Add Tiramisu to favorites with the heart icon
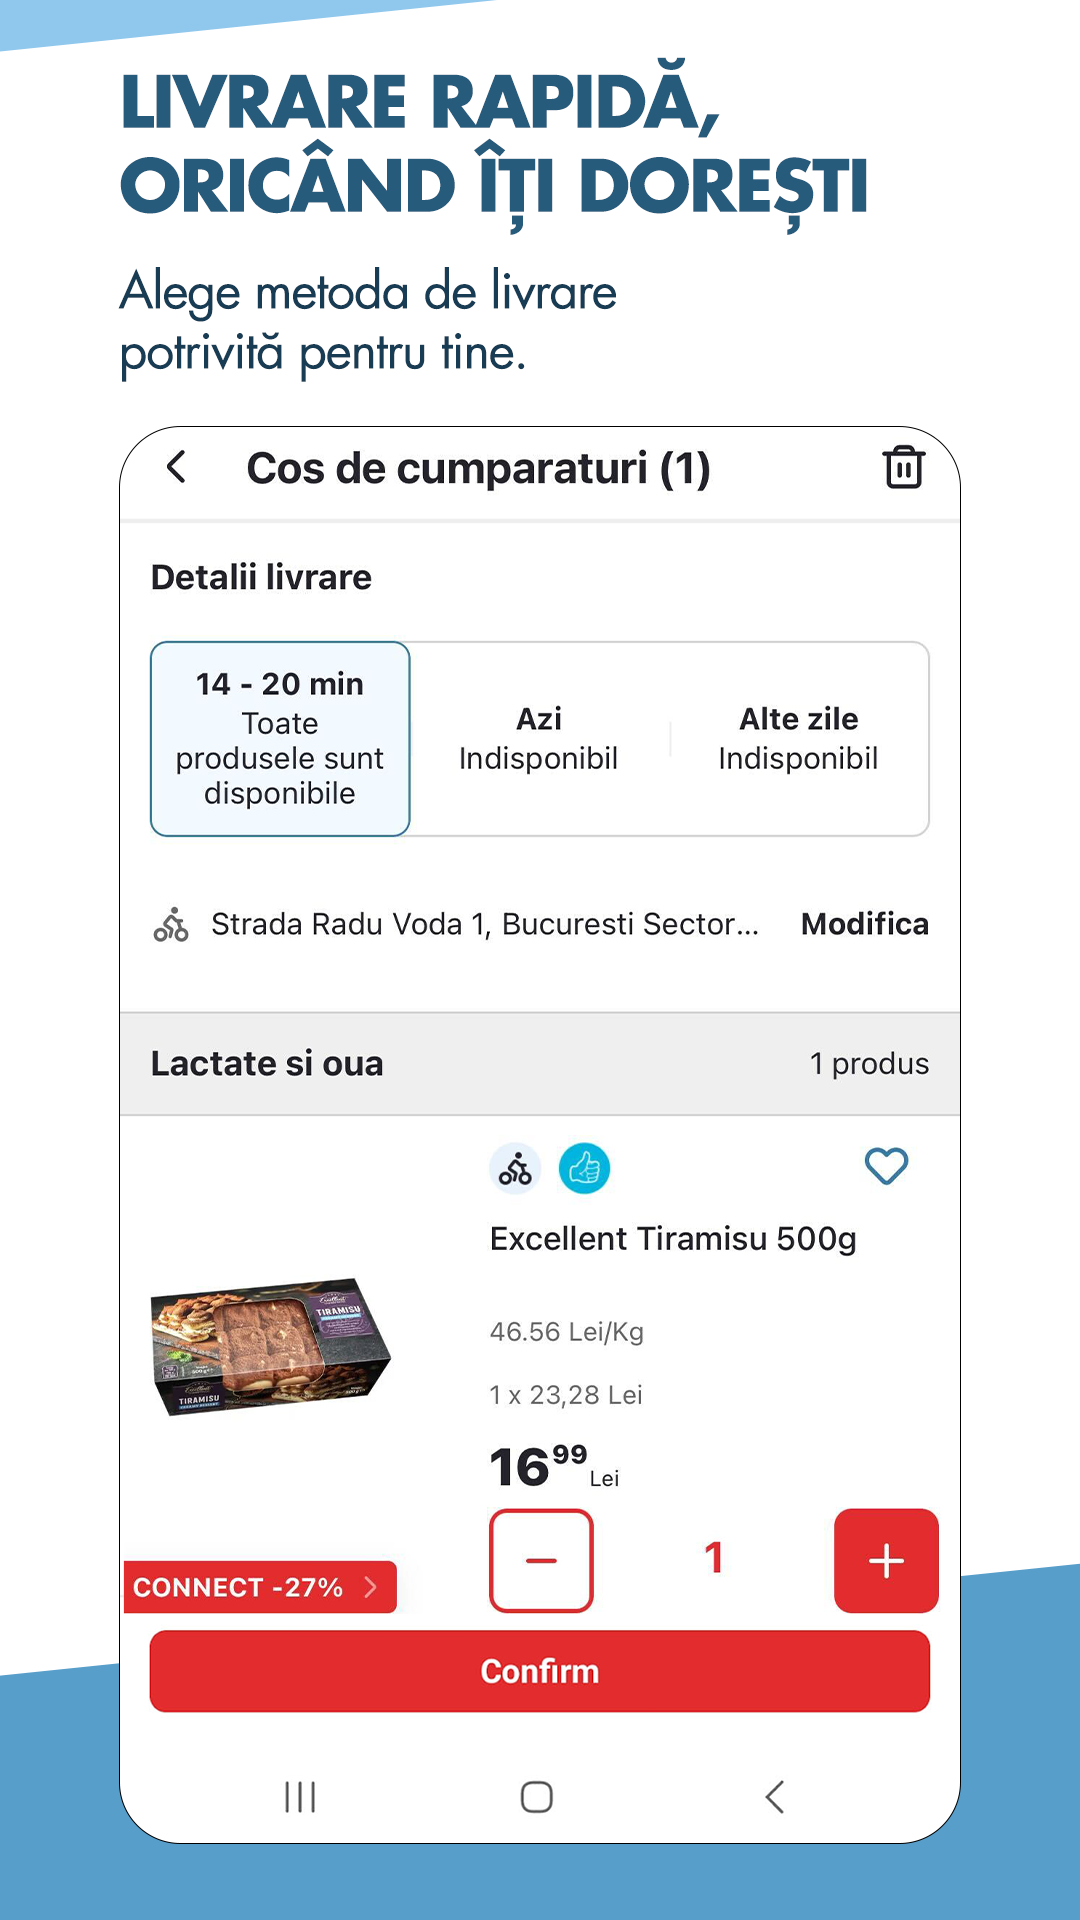Image resolution: width=1080 pixels, height=1920 pixels. click(886, 1166)
